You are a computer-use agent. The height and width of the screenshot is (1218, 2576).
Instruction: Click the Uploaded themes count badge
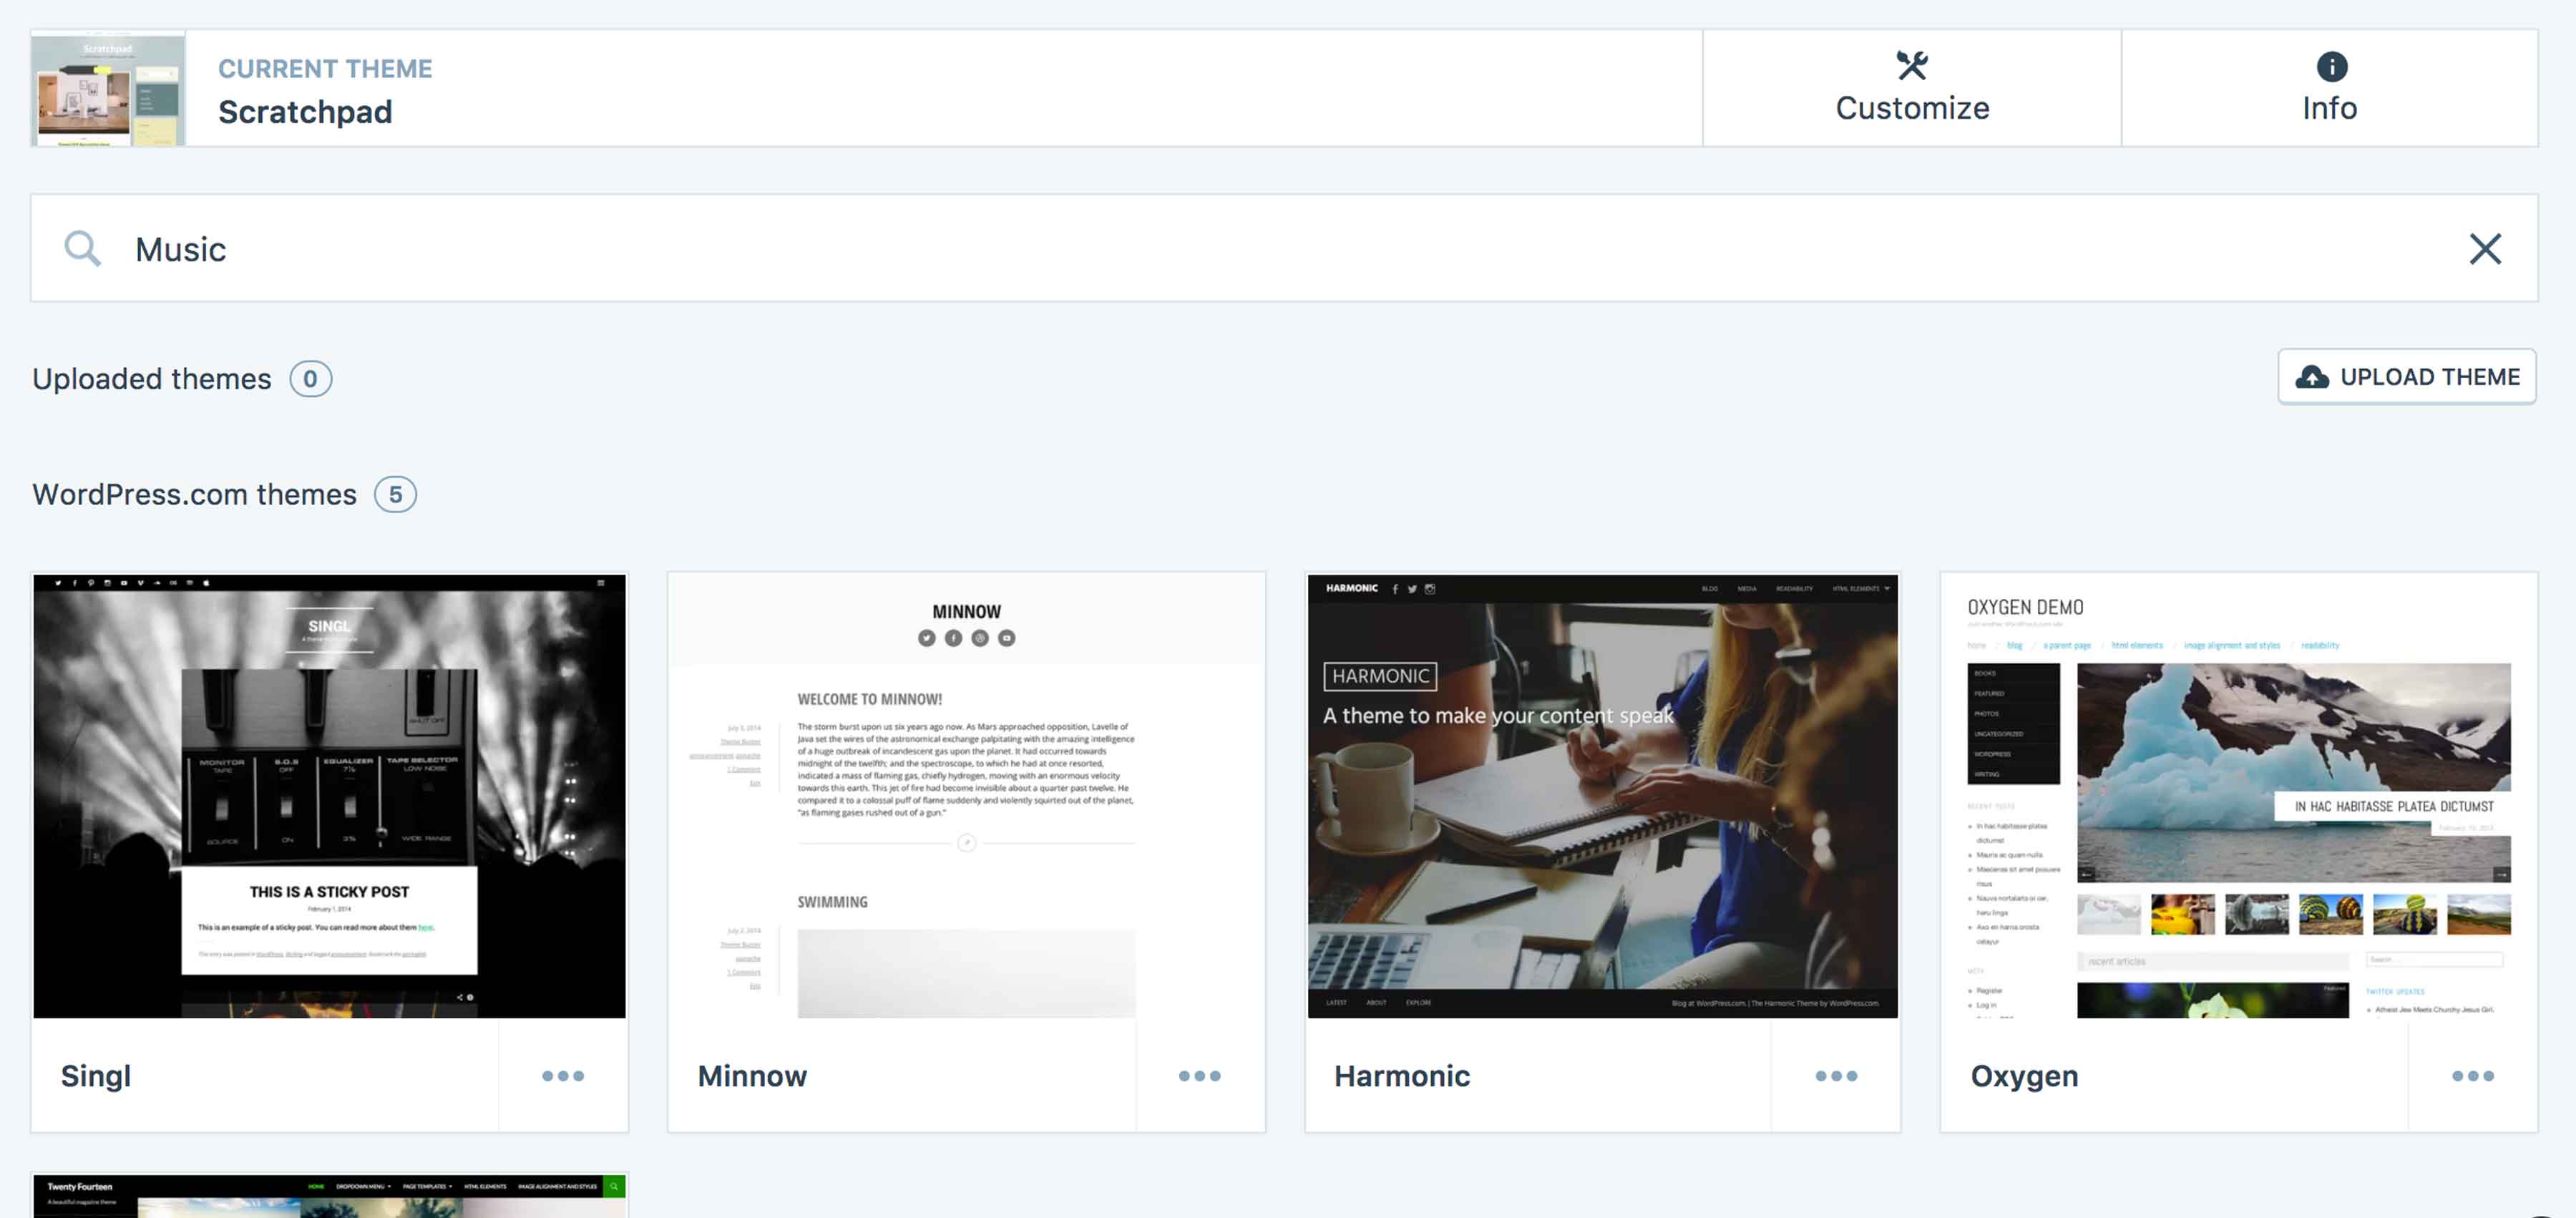[310, 379]
